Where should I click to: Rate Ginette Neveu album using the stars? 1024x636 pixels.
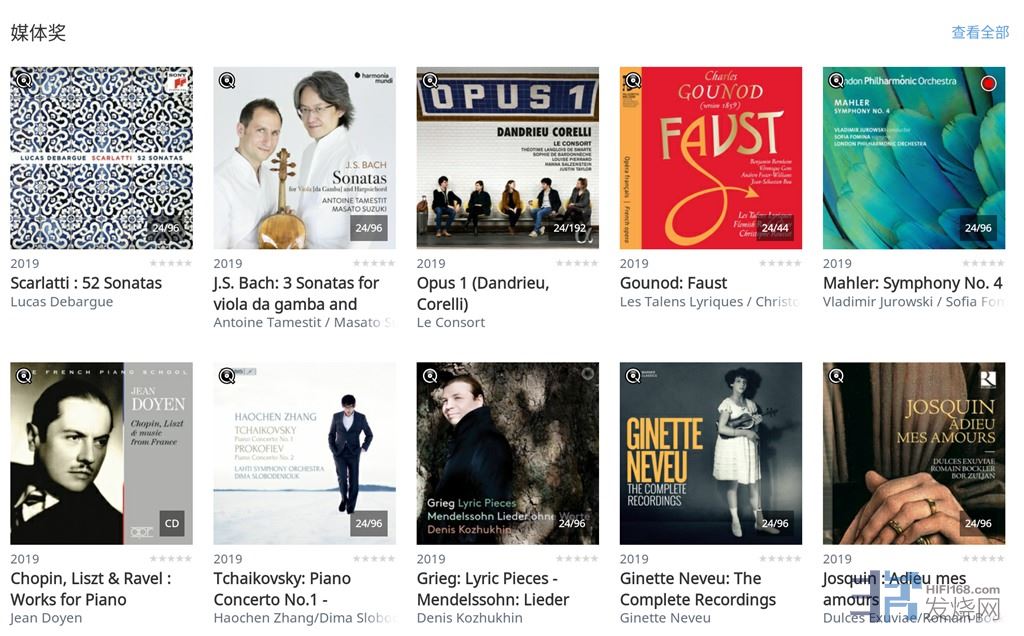coord(780,559)
